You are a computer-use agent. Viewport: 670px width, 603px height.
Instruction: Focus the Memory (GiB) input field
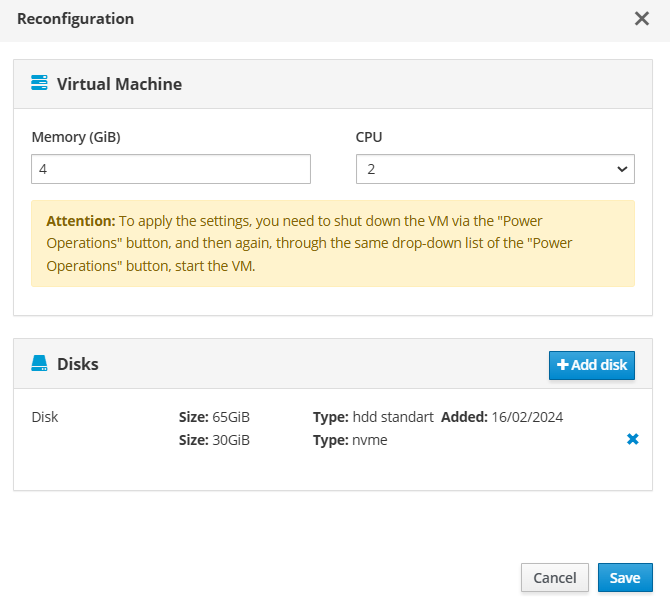(171, 169)
